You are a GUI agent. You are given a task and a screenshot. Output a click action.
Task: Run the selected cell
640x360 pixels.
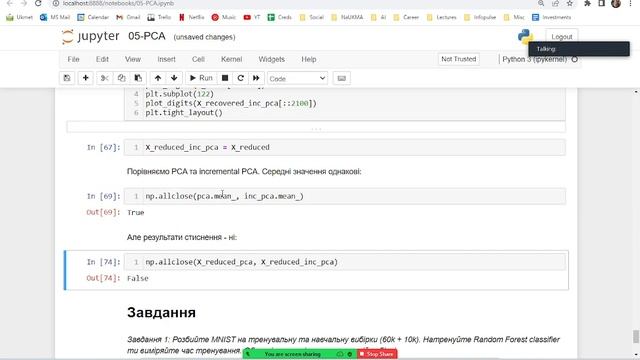(201, 78)
